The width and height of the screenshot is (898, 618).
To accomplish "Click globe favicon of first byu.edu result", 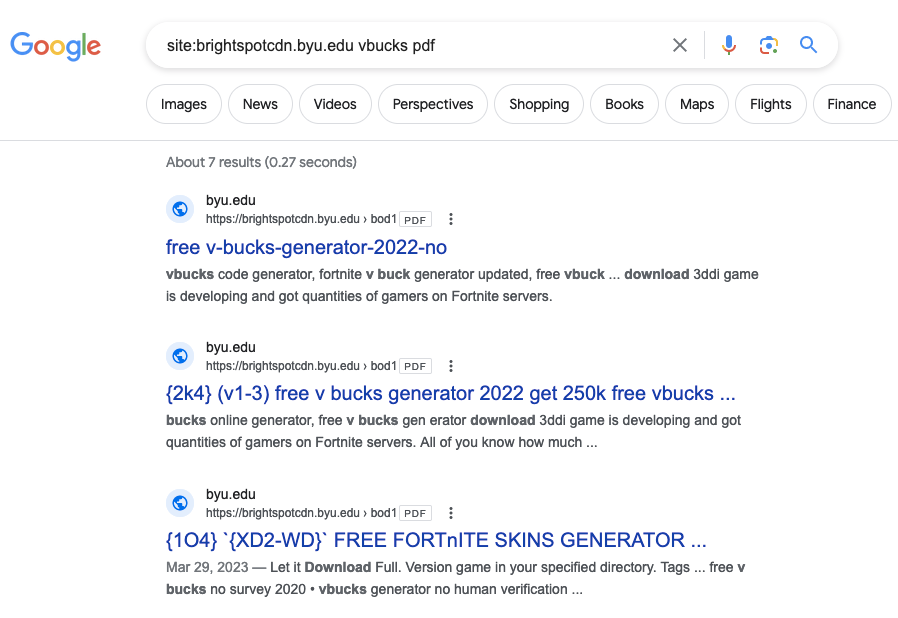I will tap(180, 209).
